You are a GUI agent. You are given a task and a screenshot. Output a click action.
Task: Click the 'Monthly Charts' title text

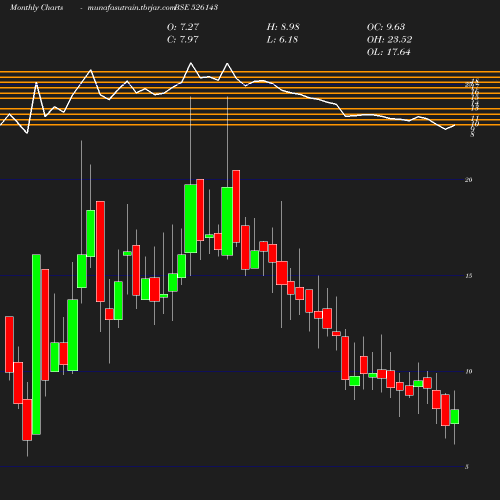(36, 8)
